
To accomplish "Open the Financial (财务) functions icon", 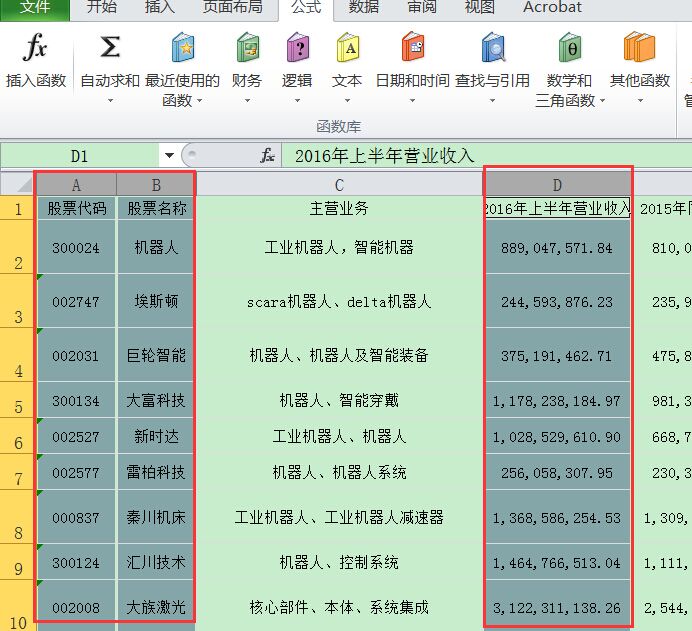I will [x=247, y=47].
